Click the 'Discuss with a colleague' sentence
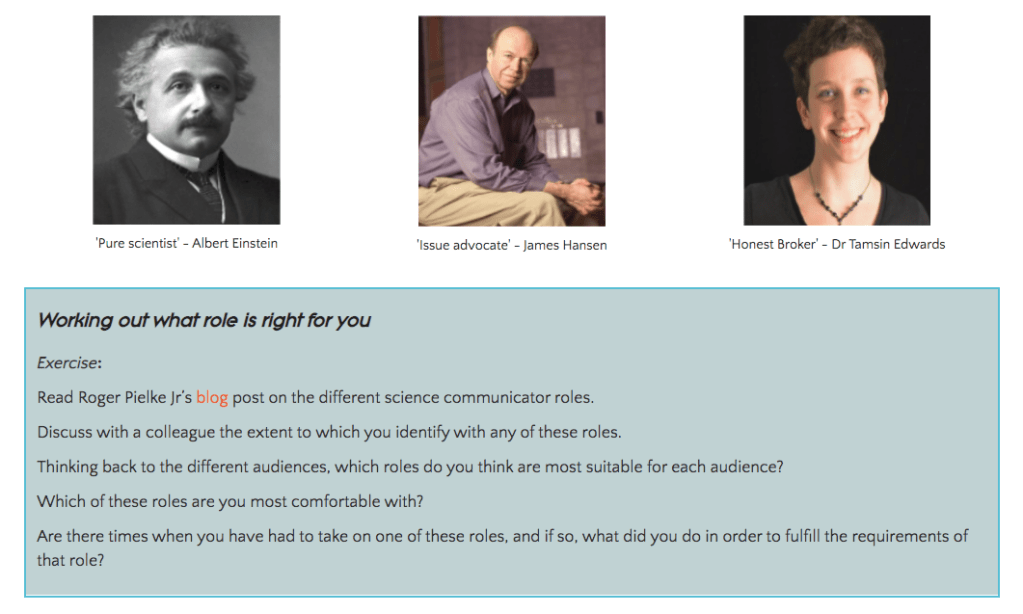 pyautogui.click(x=328, y=432)
